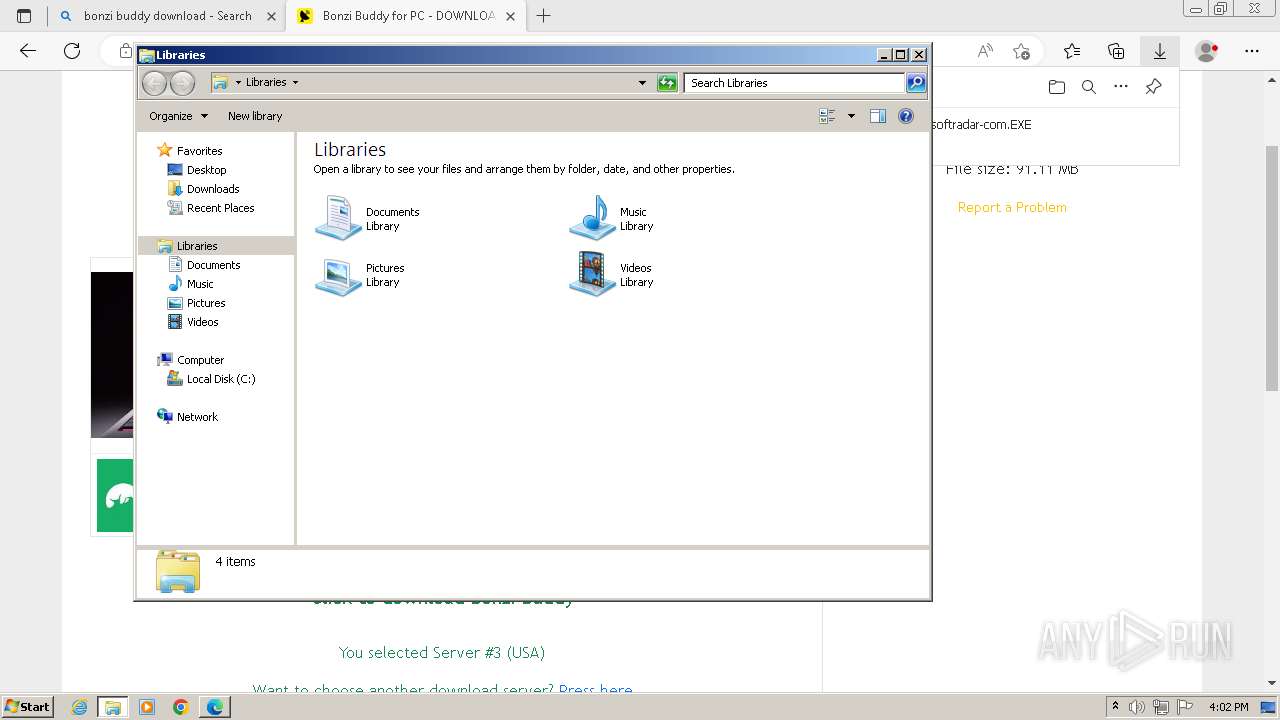Viewport: 1280px width, 720px height.
Task: Click the search magnifier in Libraries window
Action: coord(916,83)
